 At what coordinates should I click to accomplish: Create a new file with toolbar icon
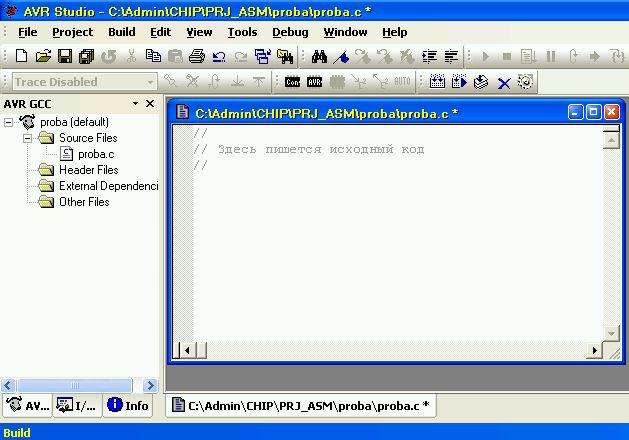(21, 56)
